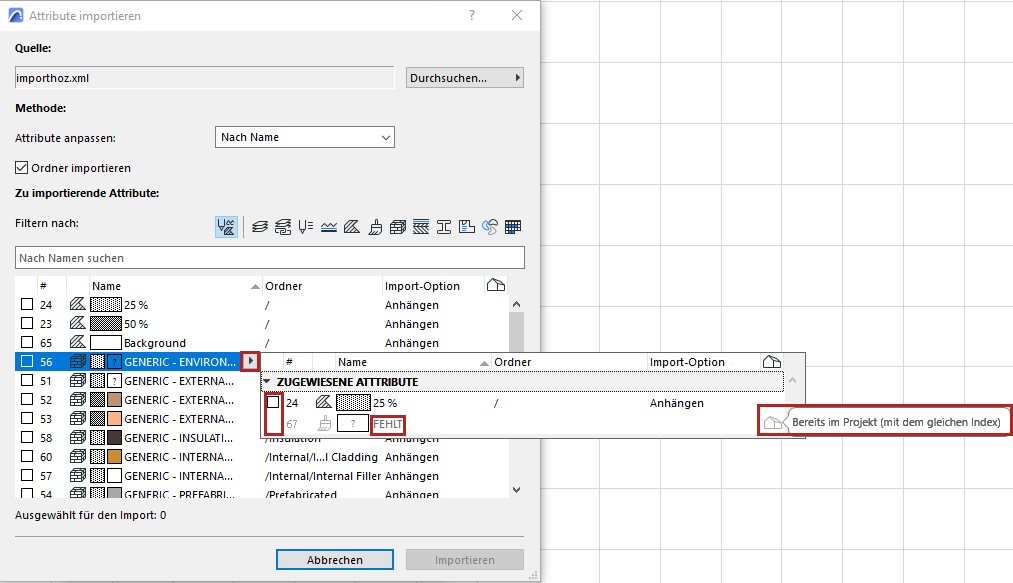
Task: Click the project status icon in popup list header
Action: pos(771,361)
